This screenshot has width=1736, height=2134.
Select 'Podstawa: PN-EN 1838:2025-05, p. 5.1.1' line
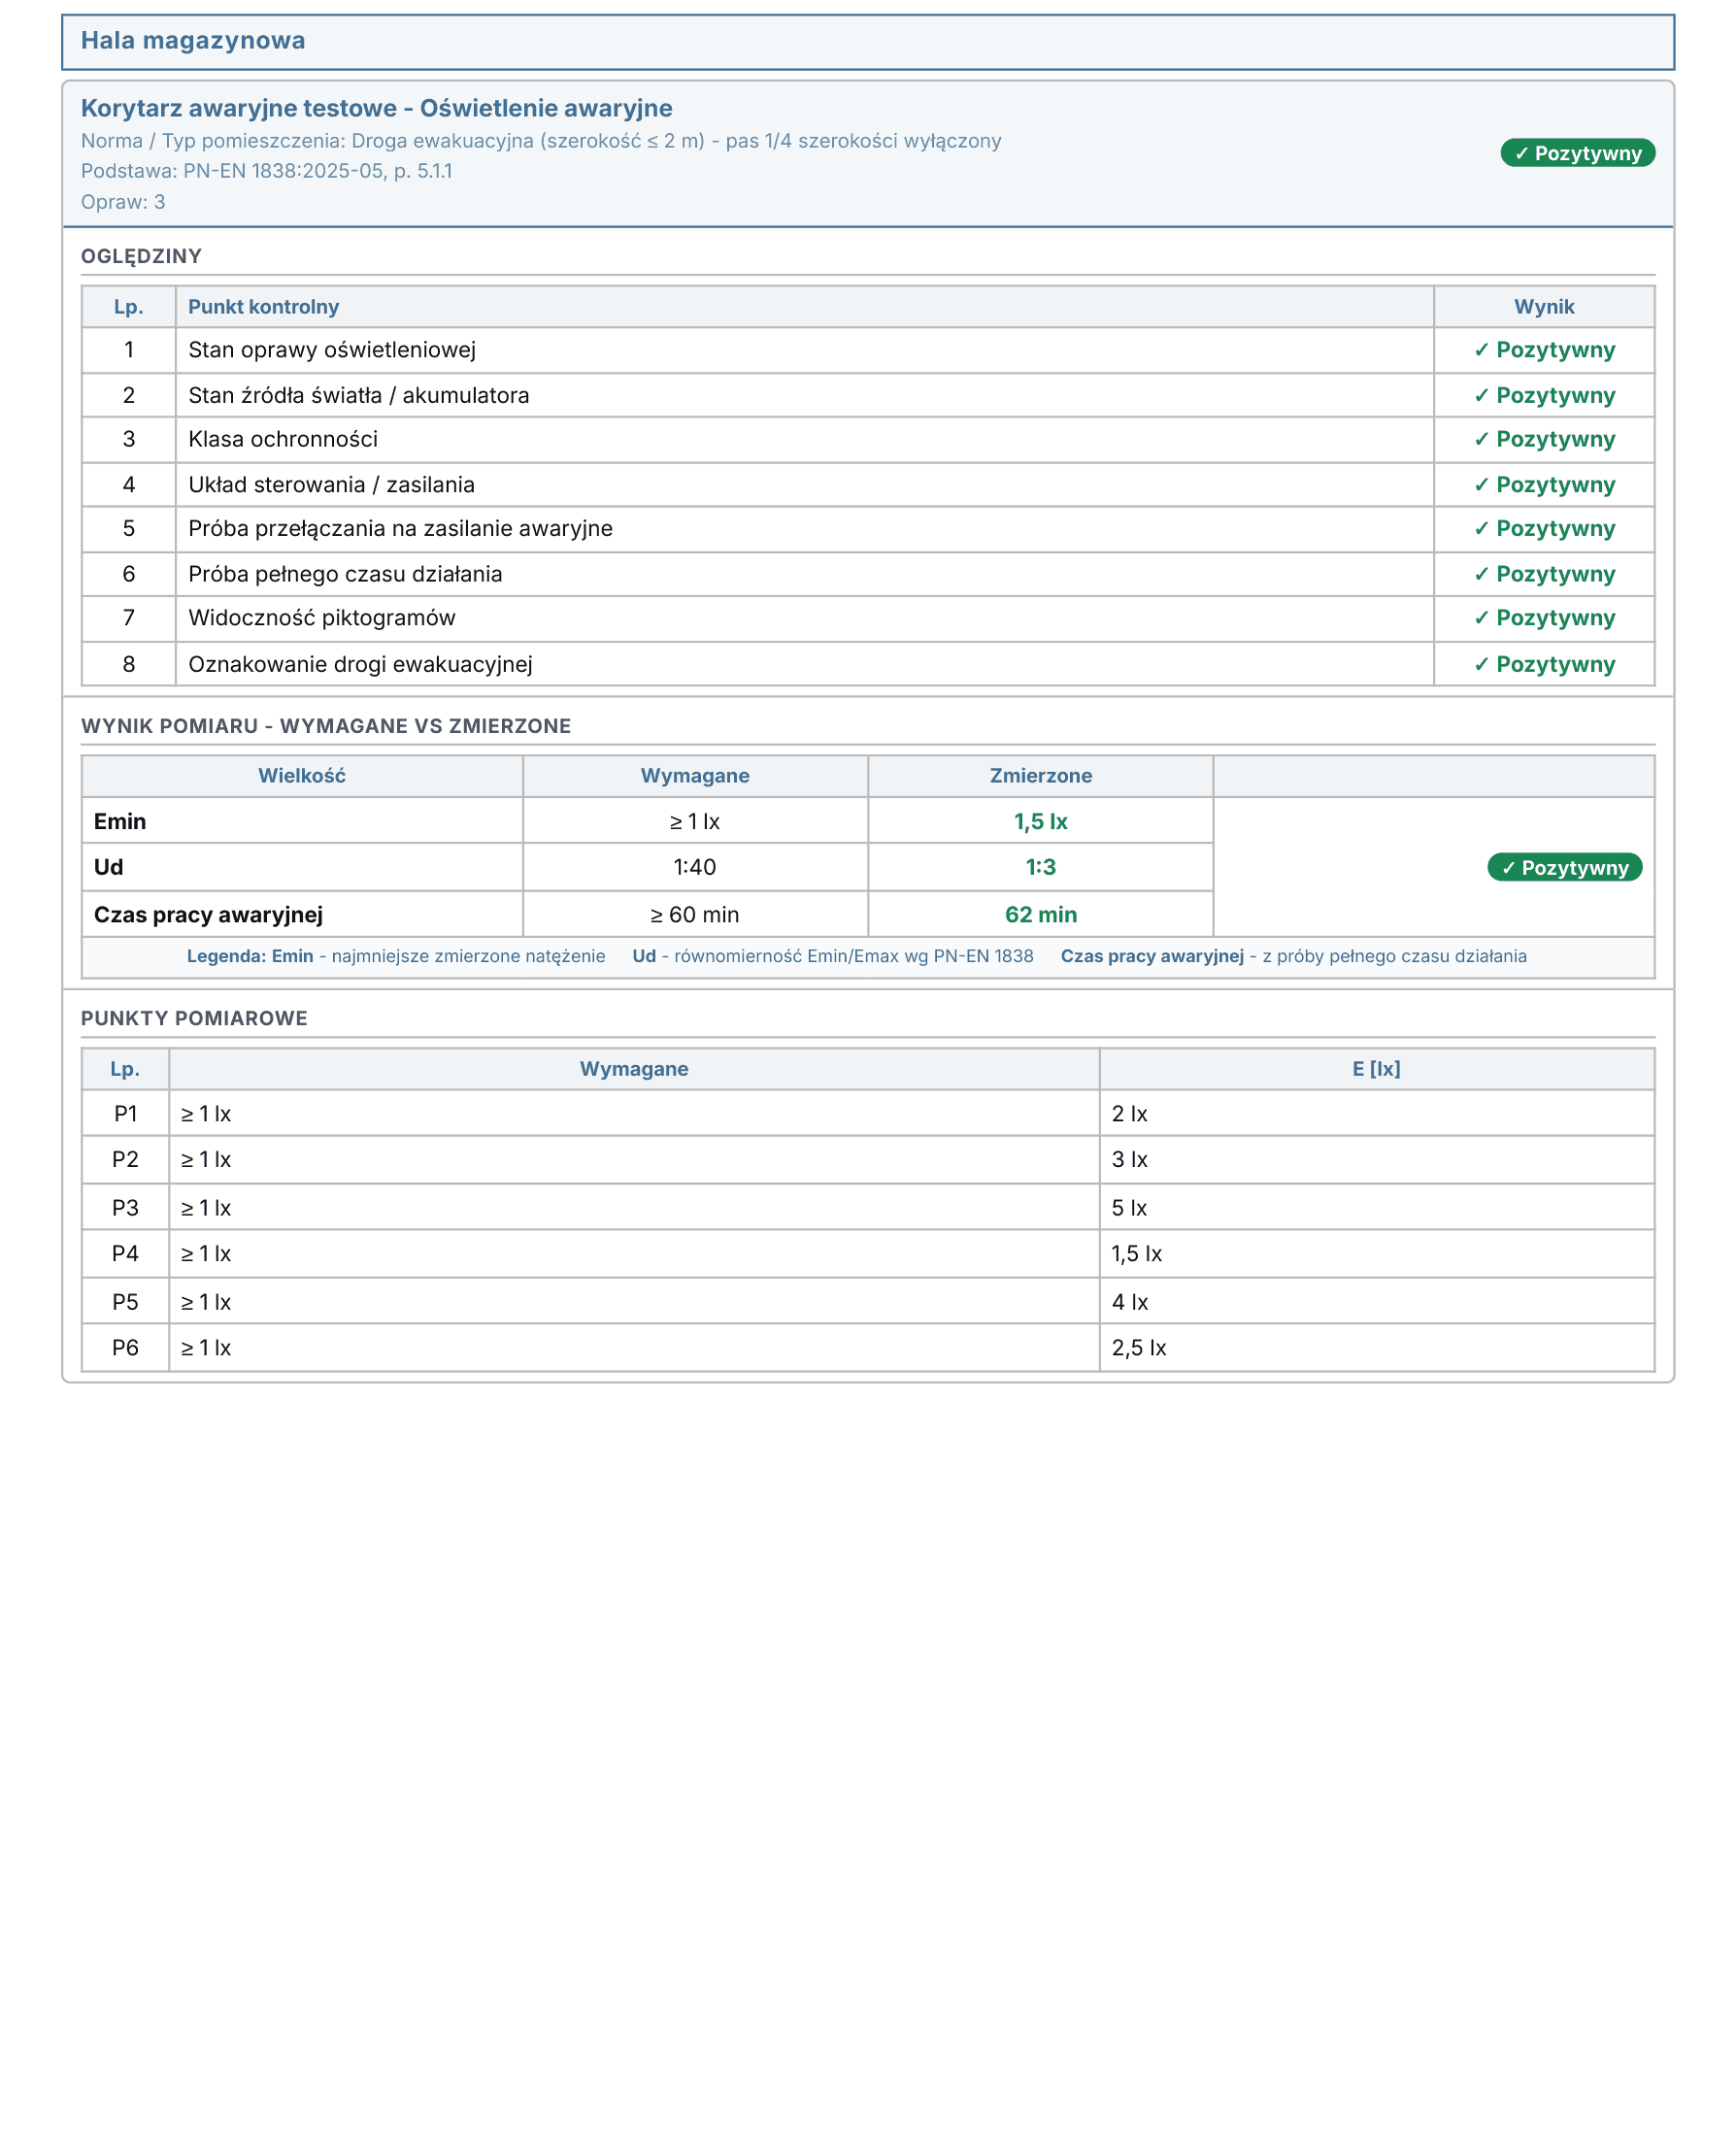coord(266,171)
